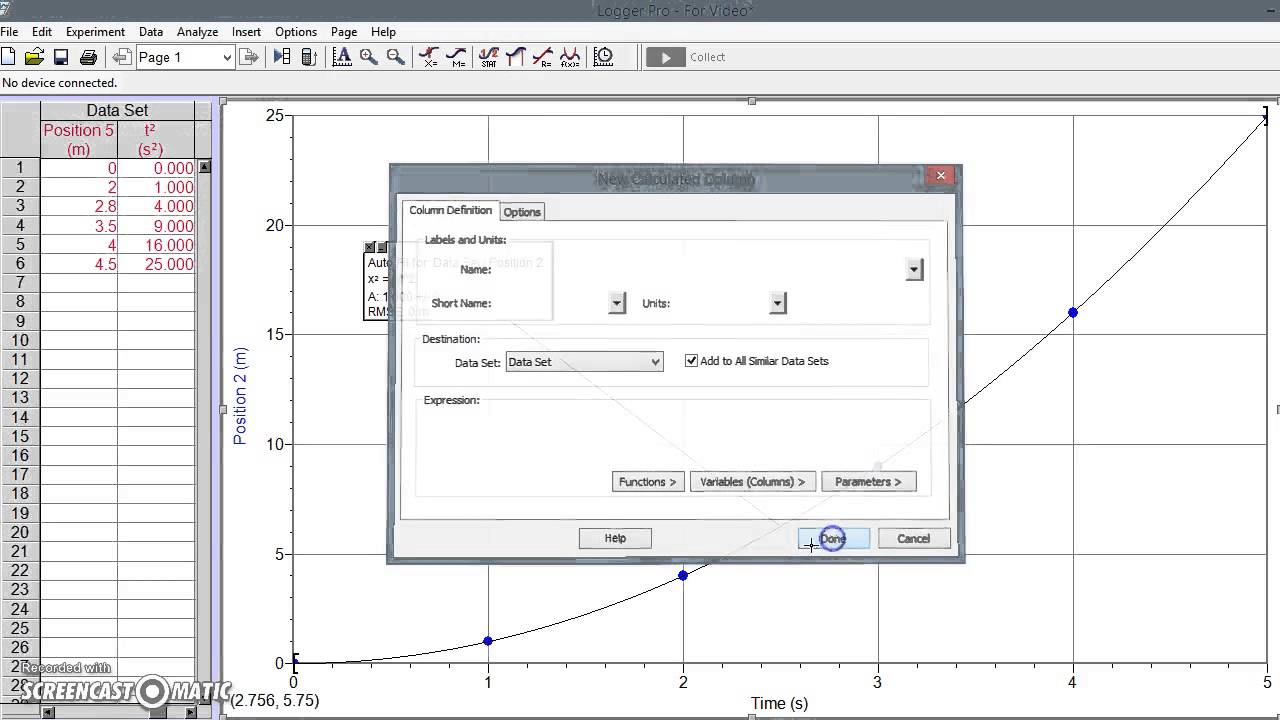Open the Variables (Columns) list
This screenshot has width=1280, height=720.
(753, 482)
